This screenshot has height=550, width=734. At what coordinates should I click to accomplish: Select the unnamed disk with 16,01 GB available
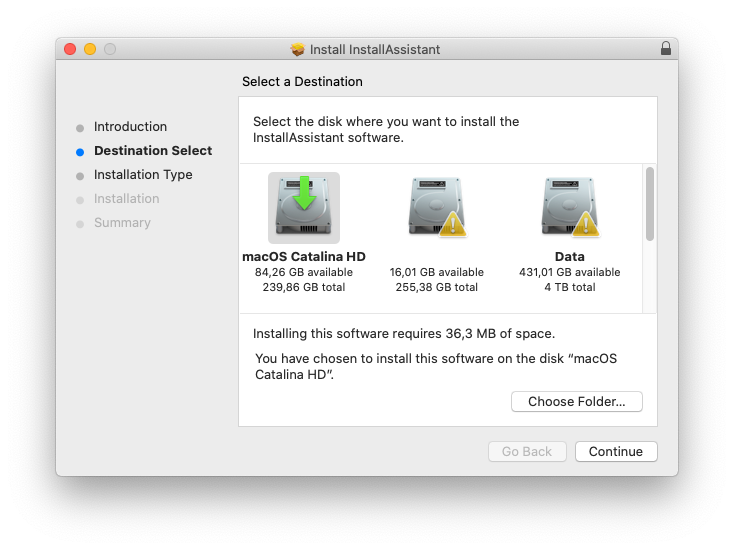[x=437, y=207]
